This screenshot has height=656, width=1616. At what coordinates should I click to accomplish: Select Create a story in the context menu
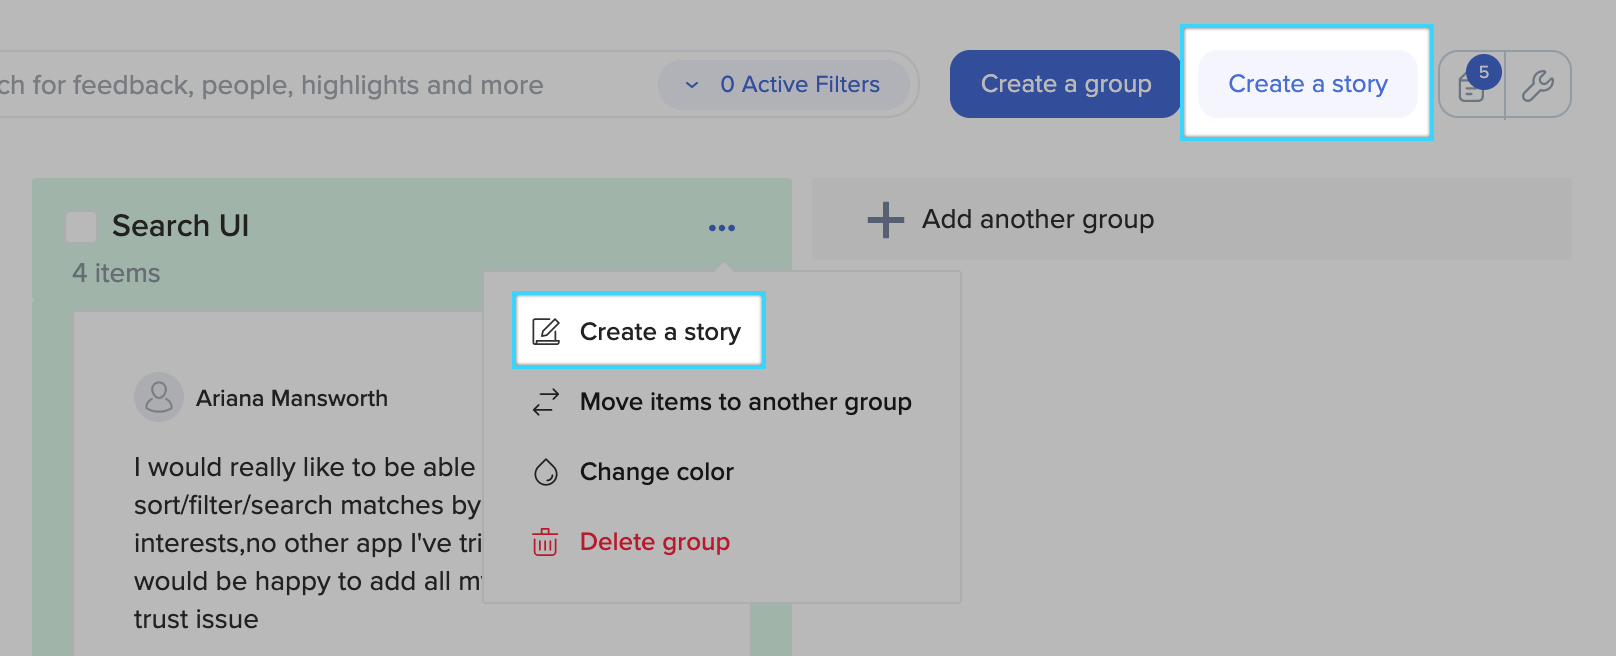tap(638, 331)
